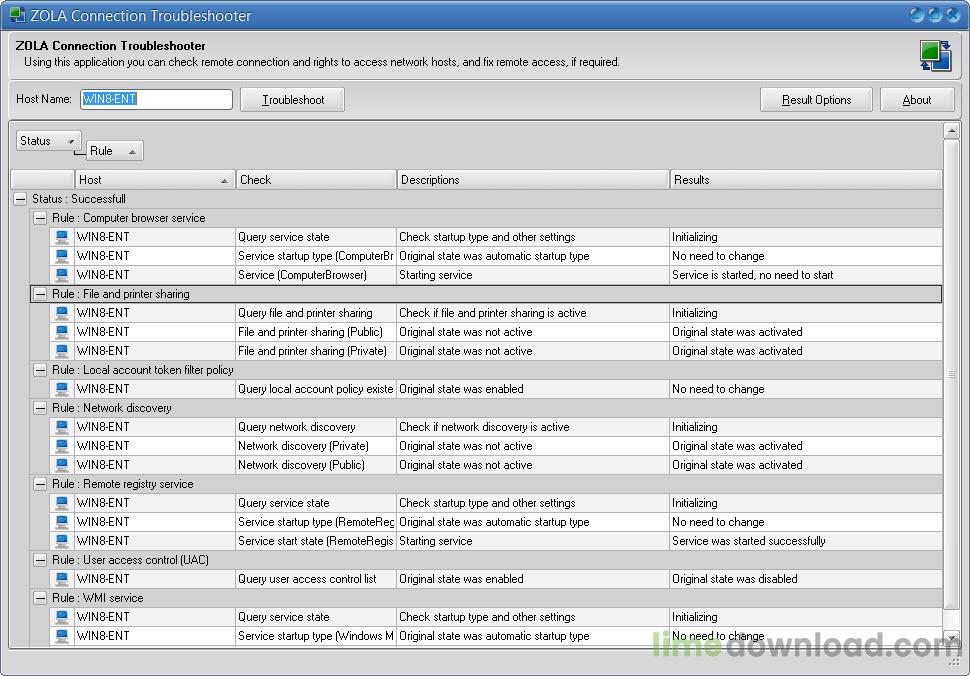
Task: Open the Status grouping dropdown
Action: click(x=48, y=141)
